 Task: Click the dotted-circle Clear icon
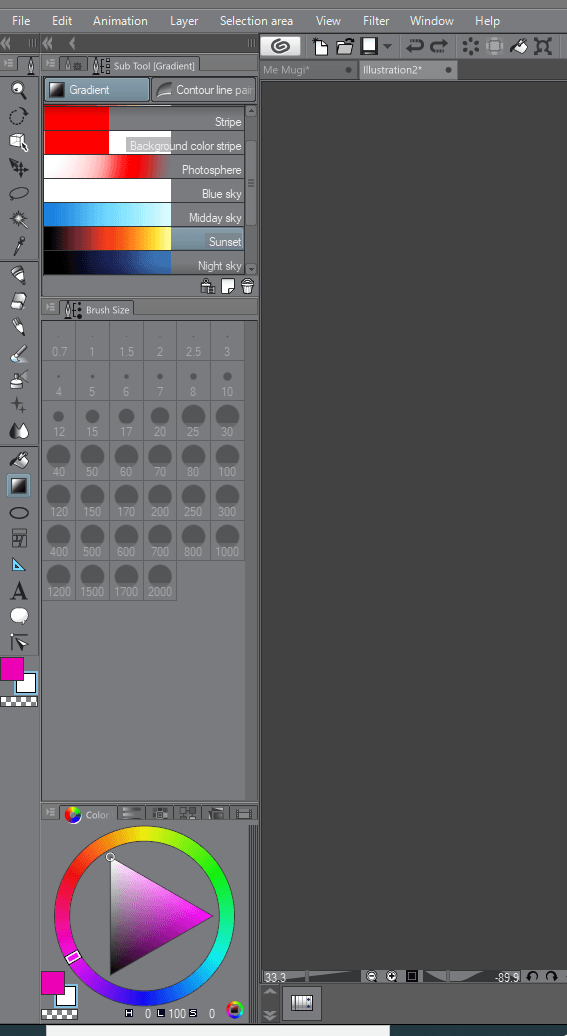coord(471,46)
